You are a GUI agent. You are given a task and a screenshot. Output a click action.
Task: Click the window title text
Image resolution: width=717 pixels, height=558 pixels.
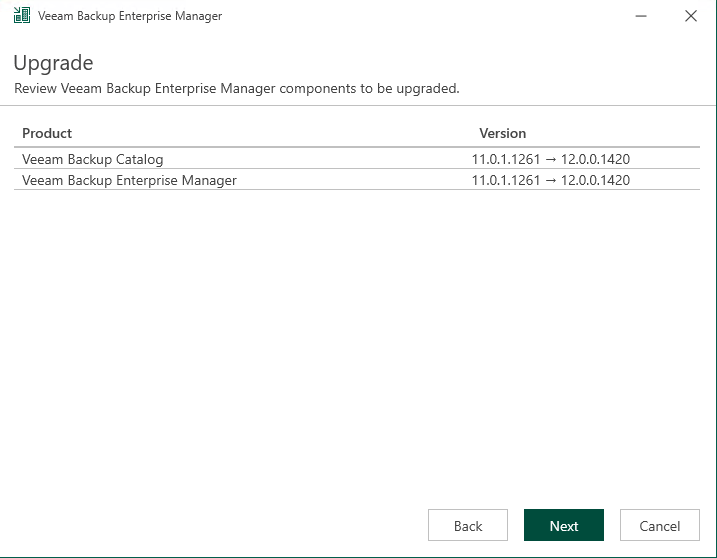click(130, 16)
